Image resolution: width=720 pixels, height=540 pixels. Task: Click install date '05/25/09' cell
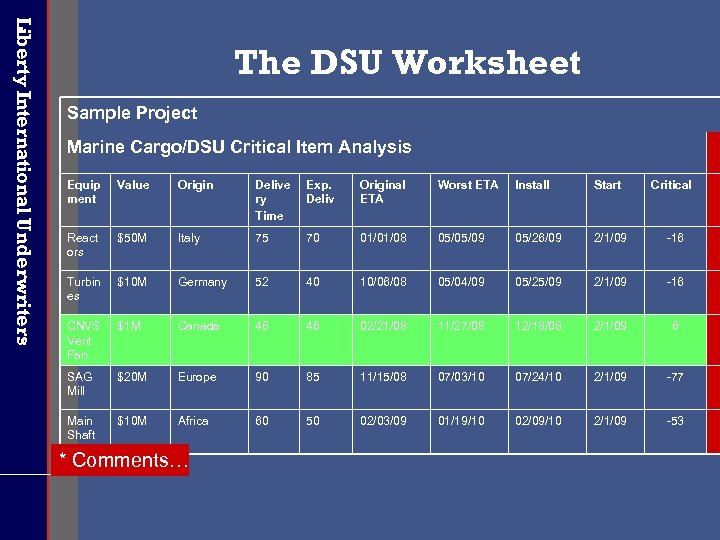tap(547, 292)
